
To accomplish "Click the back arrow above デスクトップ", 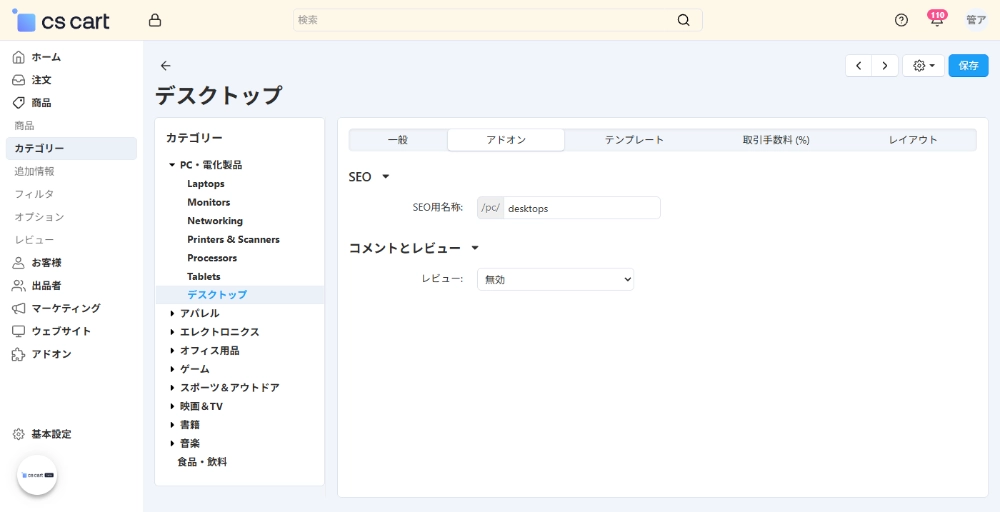I will (166, 66).
